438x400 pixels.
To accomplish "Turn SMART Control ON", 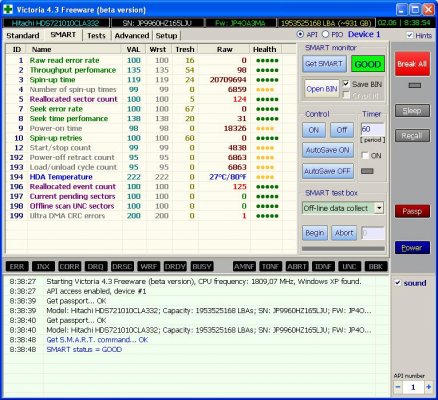I will pyautogui.click(x=314, y=130).
